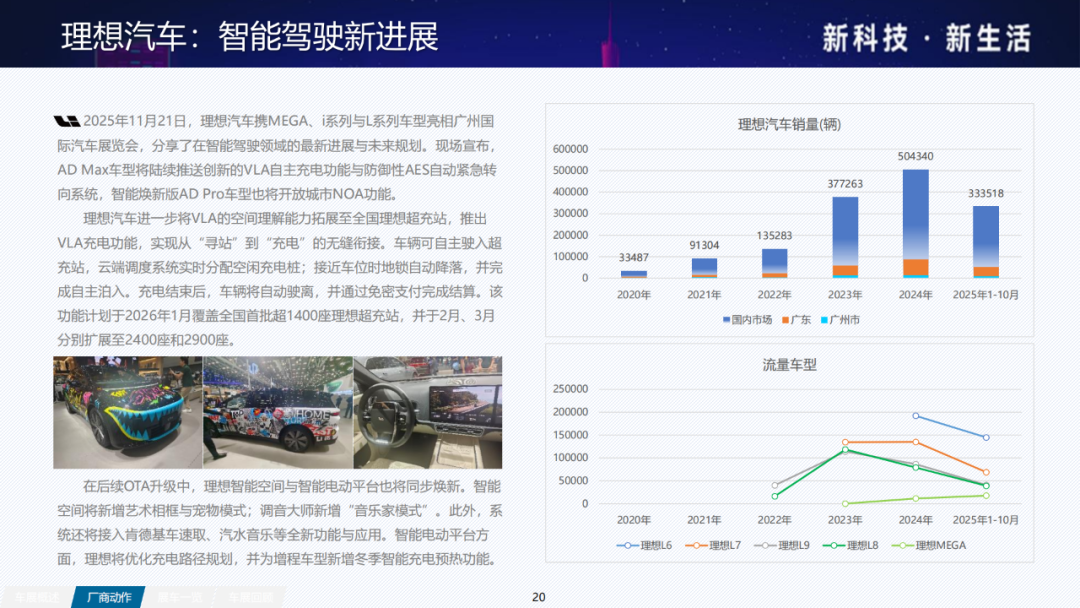Click the 流量车型 chart title

coord(789,365)
